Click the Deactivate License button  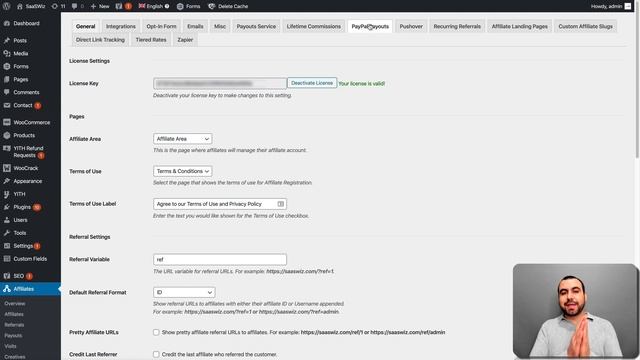[312, 83]
